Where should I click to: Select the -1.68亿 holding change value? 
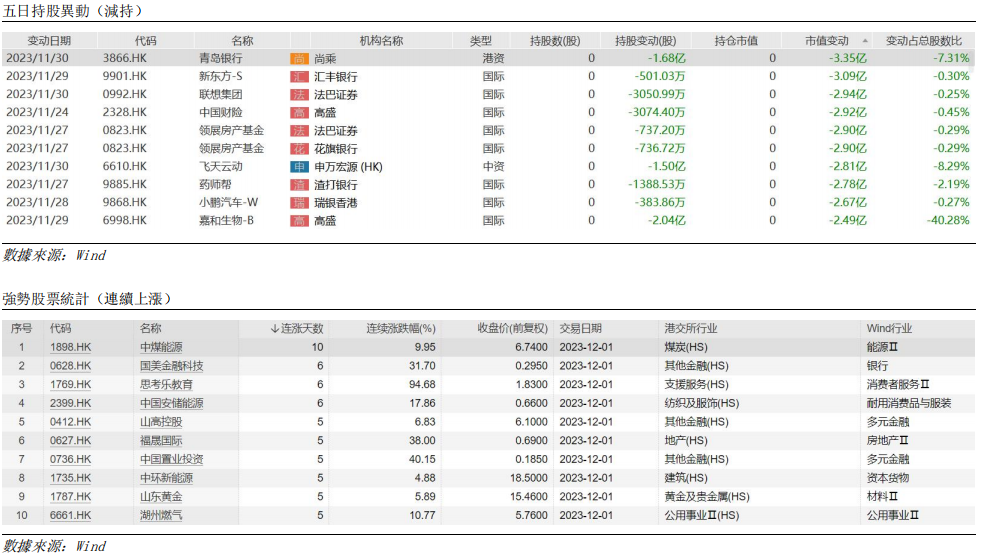click(x=667, y=58)
